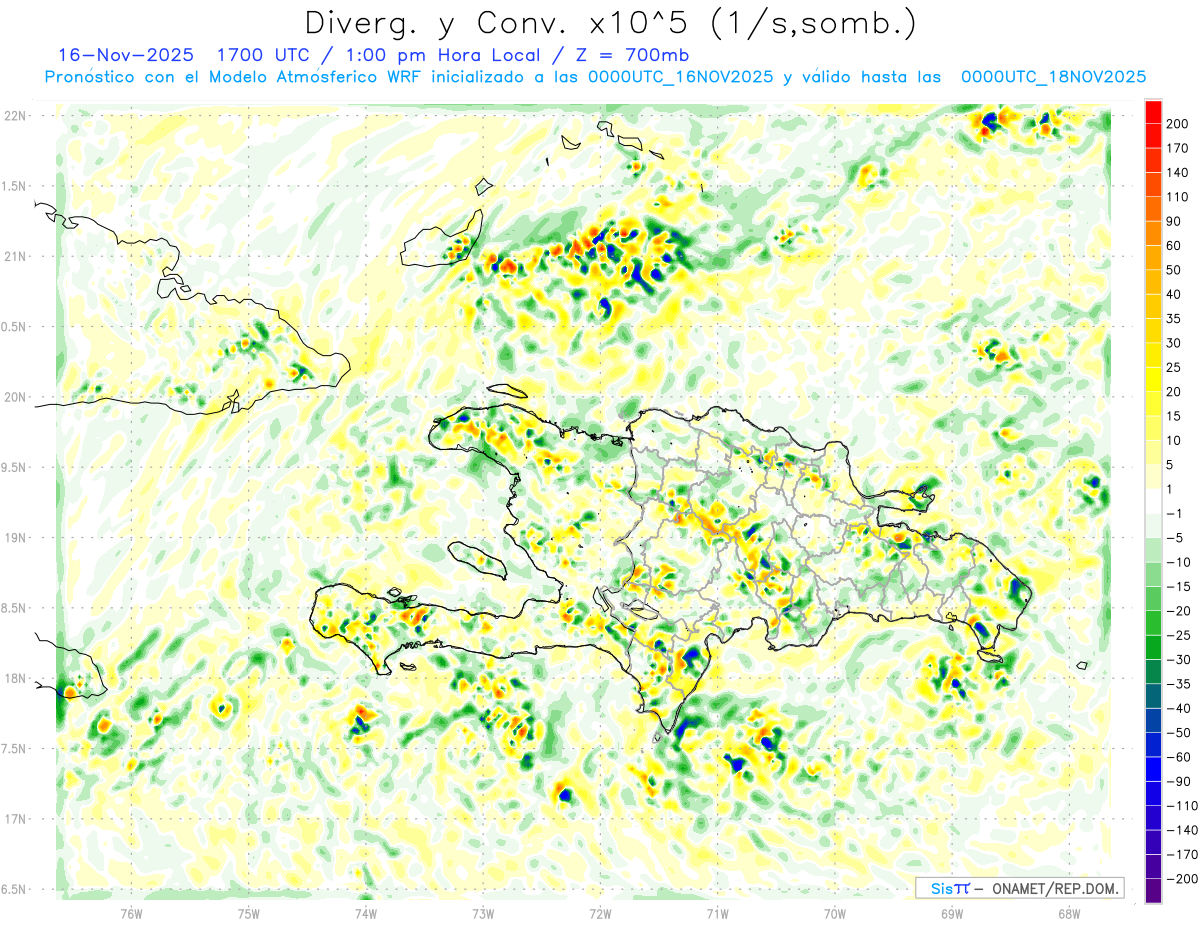Screen dimensions: 1200x927
Task: Click the '7.5N' latitude label
Action: pos(15,748)
